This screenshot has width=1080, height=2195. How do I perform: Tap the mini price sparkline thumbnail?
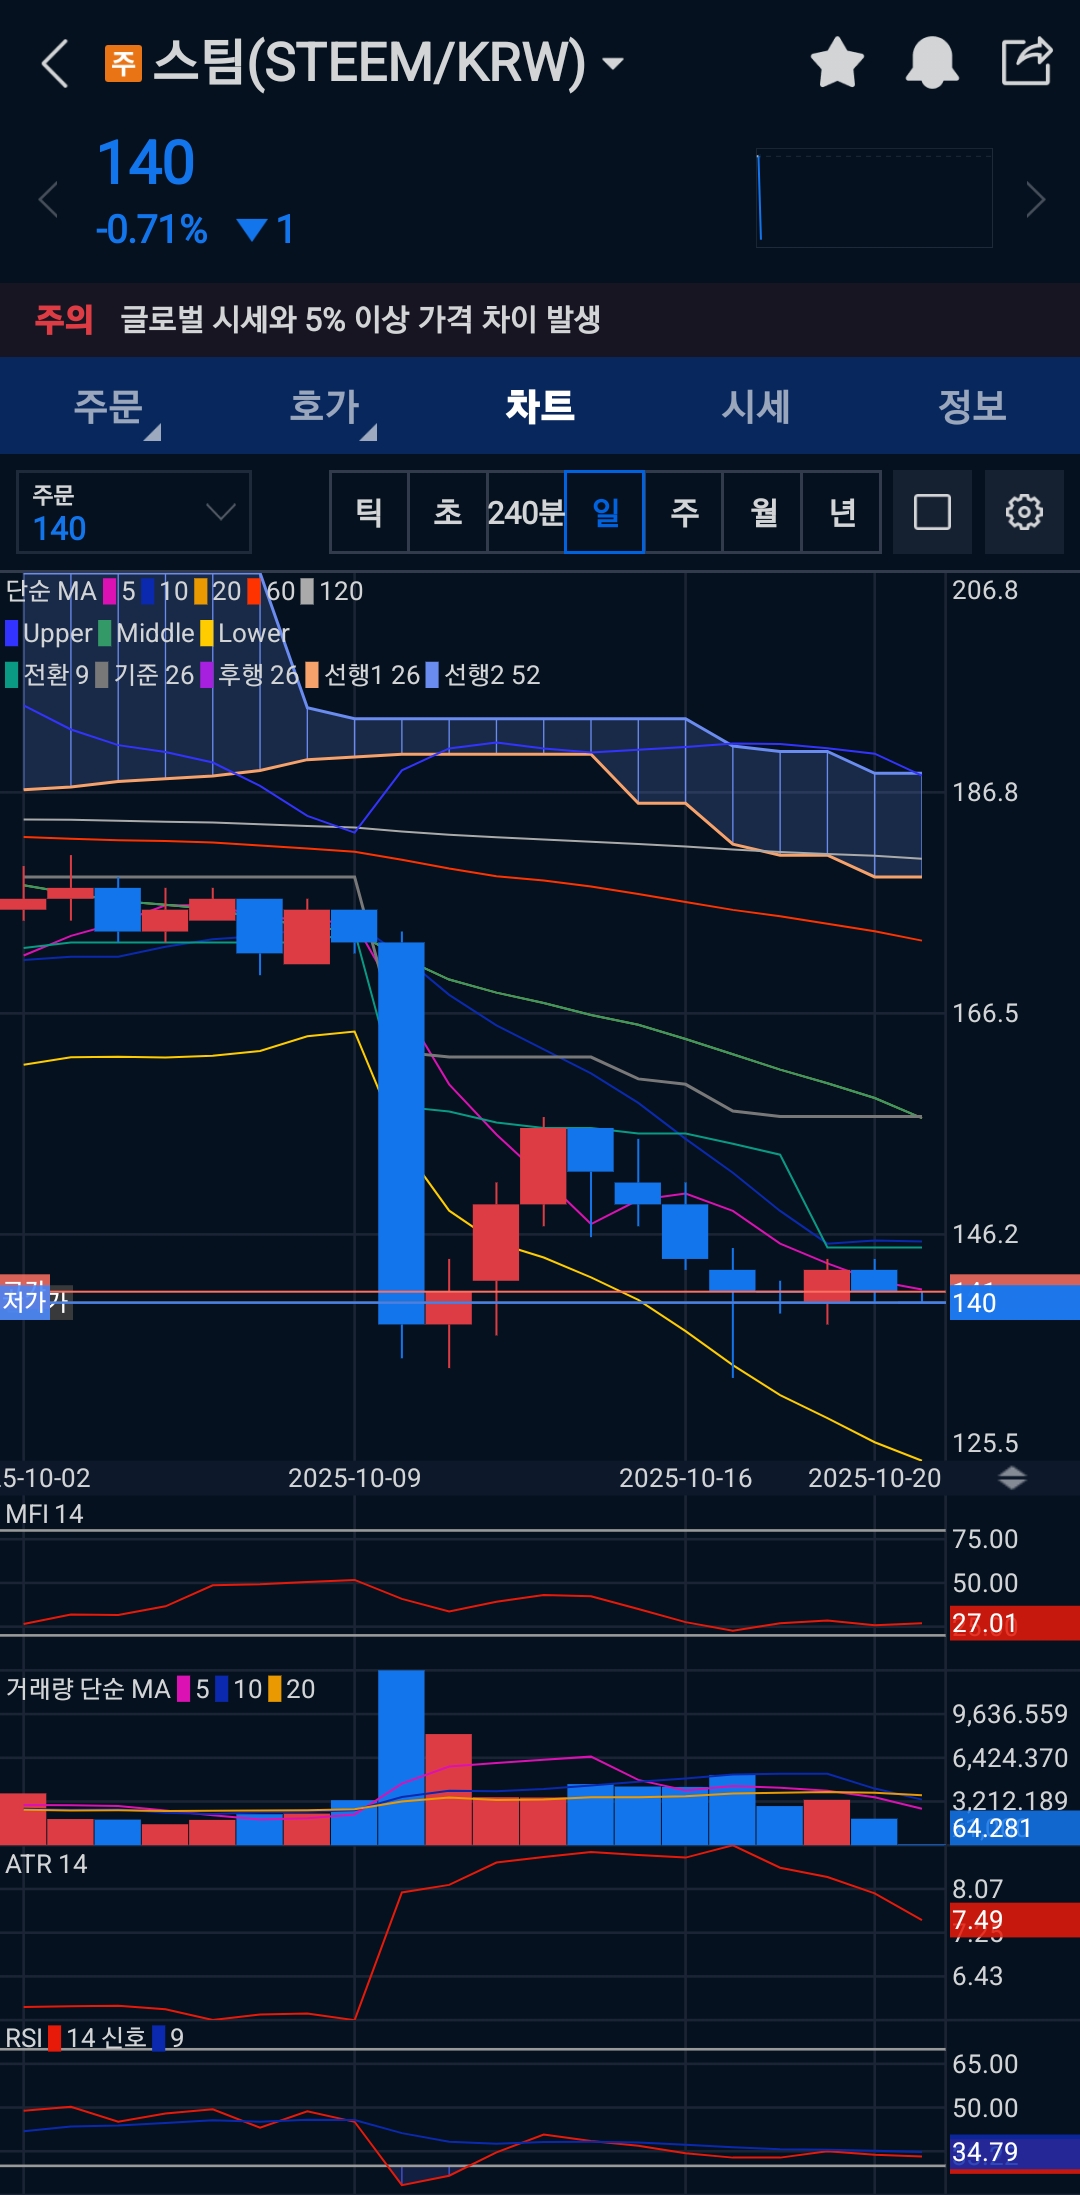click(x=874, y=198)
